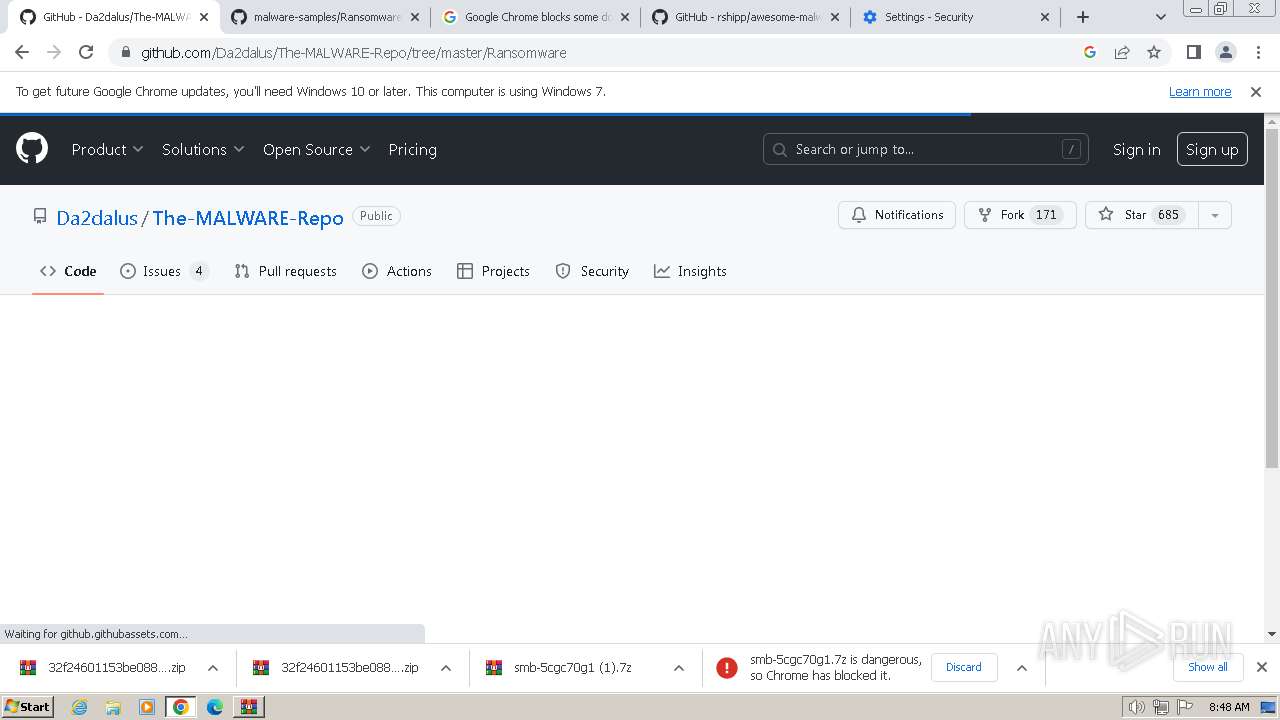The width and height of the screenshot is (1280, 720).
Task: Open WinRAR from taskbar
Action: (248, 707)
